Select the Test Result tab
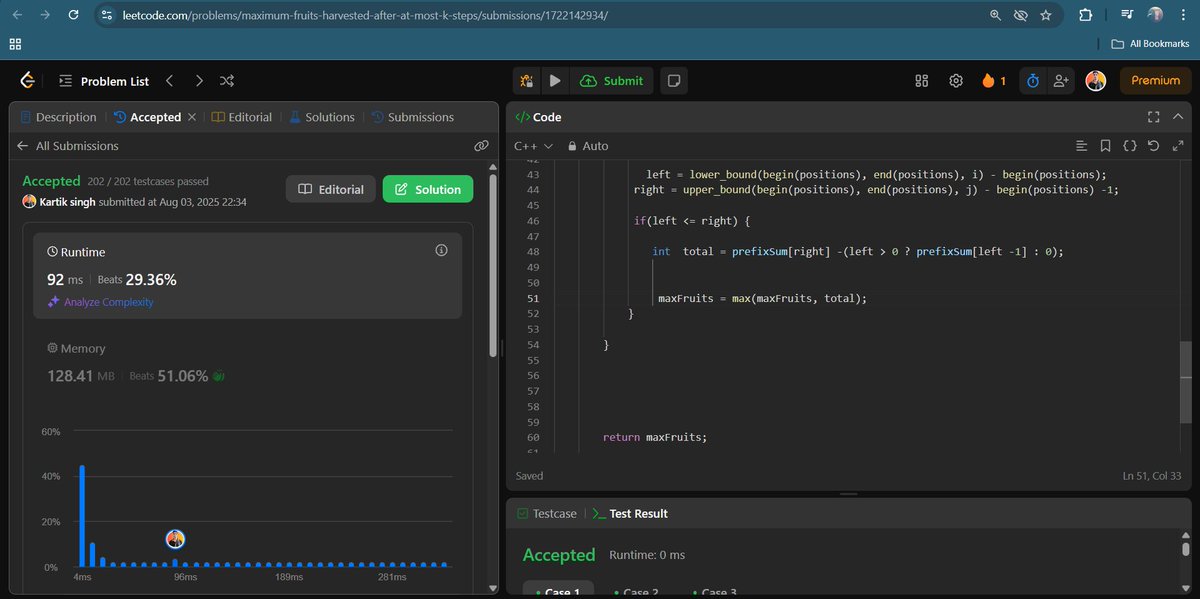The height and width of the screenshot is (599, 1200). click(630, 513)
